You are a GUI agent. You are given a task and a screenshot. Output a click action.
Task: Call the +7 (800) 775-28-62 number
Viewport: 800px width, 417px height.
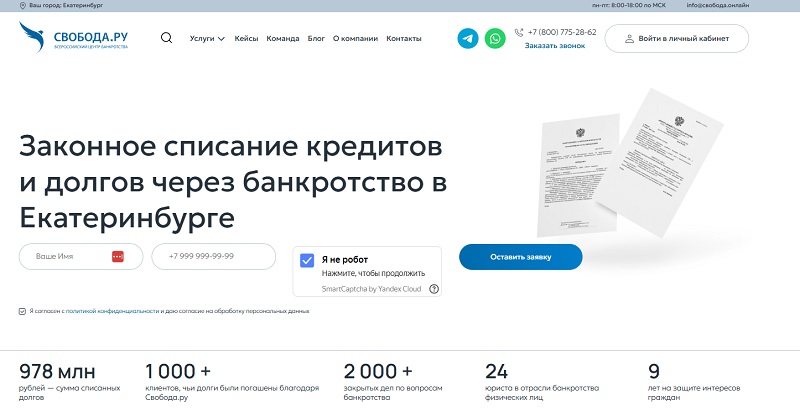pyautogui.click(x=562, y=32)
